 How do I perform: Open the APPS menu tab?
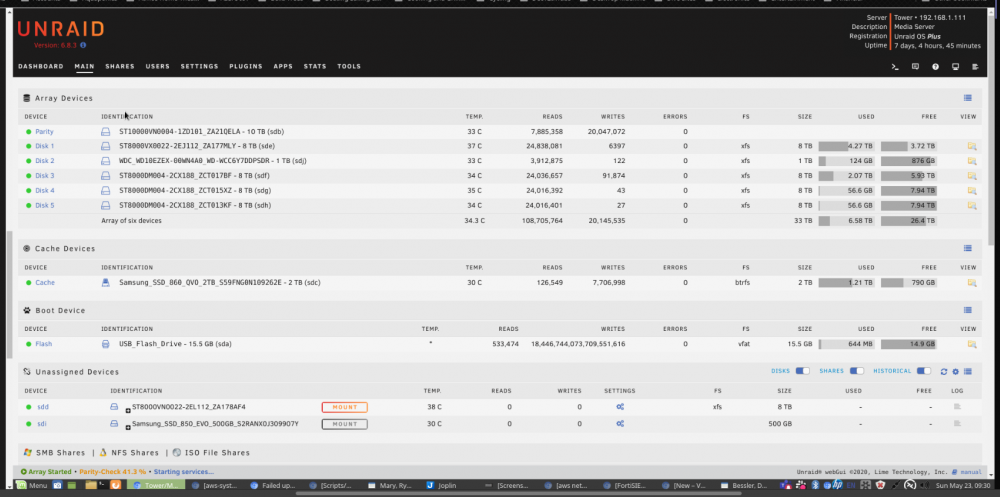[x=283, y=66]
